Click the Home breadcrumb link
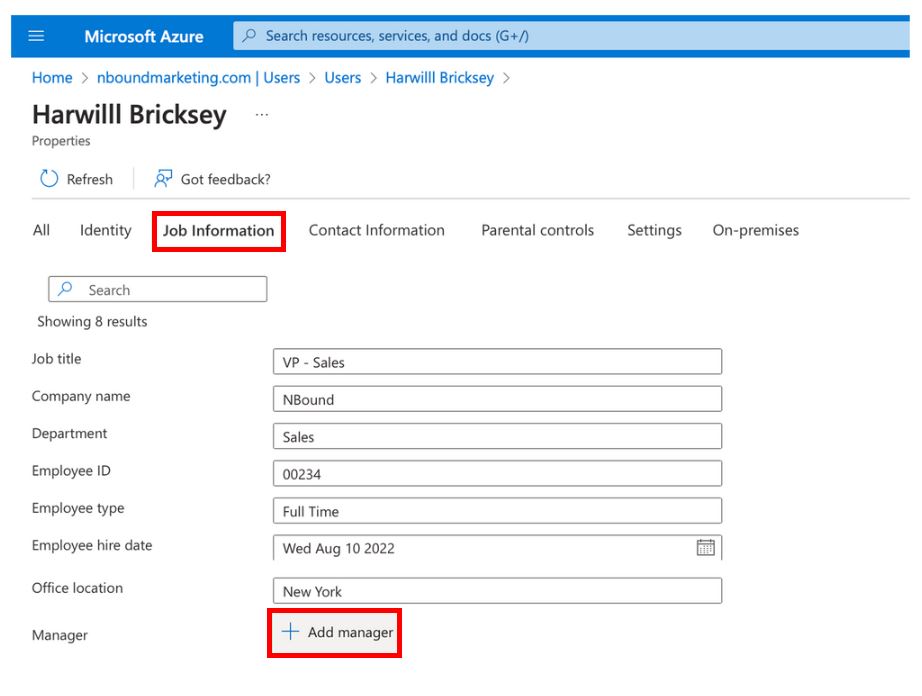 [x=52, y=78]
